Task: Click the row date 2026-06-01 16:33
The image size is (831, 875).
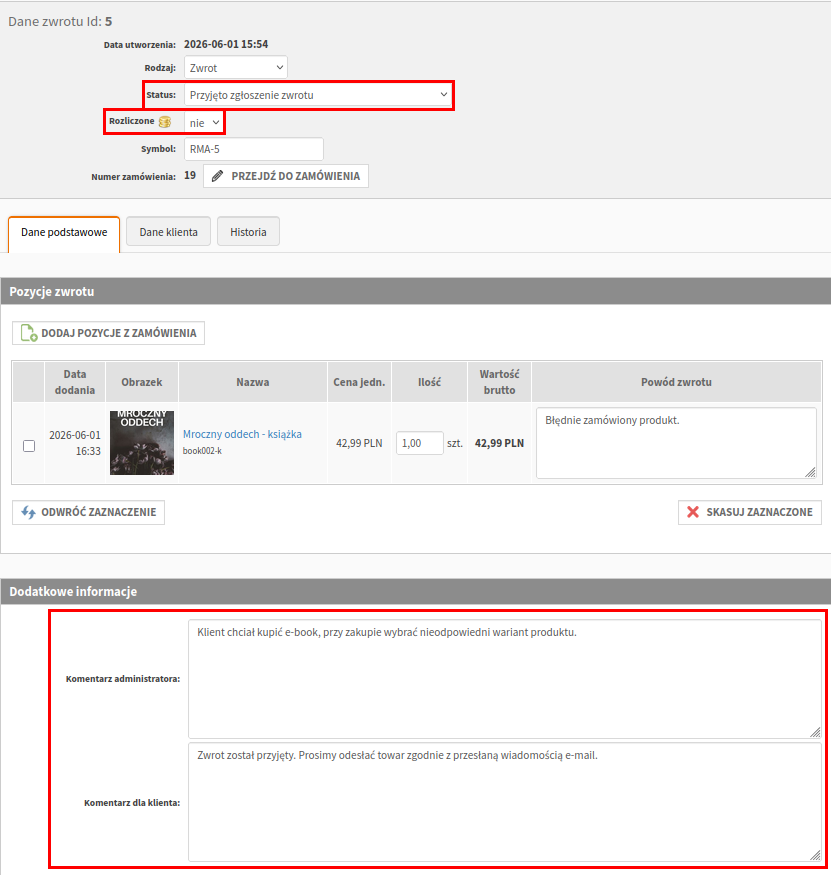Action: pyautogui.click(x=75, y=443)
